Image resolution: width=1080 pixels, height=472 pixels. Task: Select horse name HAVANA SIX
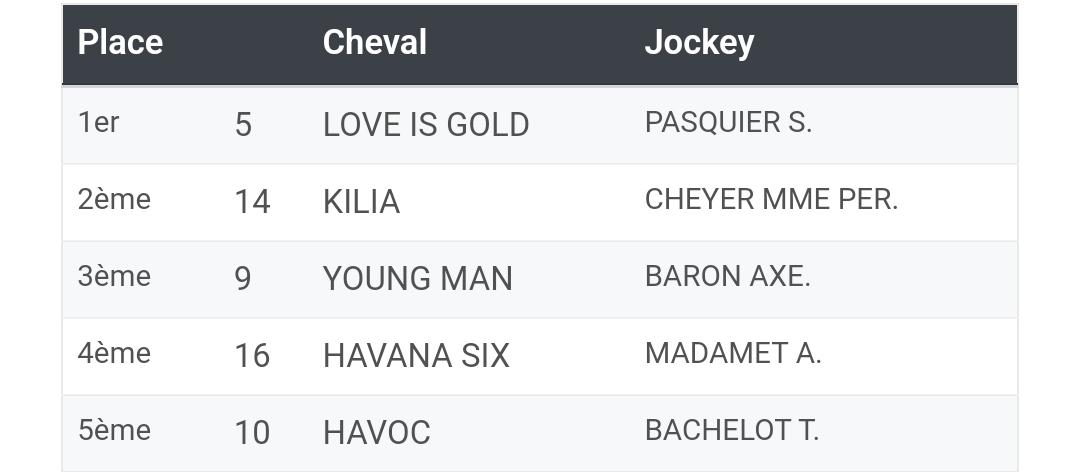(x=416, y=357)
